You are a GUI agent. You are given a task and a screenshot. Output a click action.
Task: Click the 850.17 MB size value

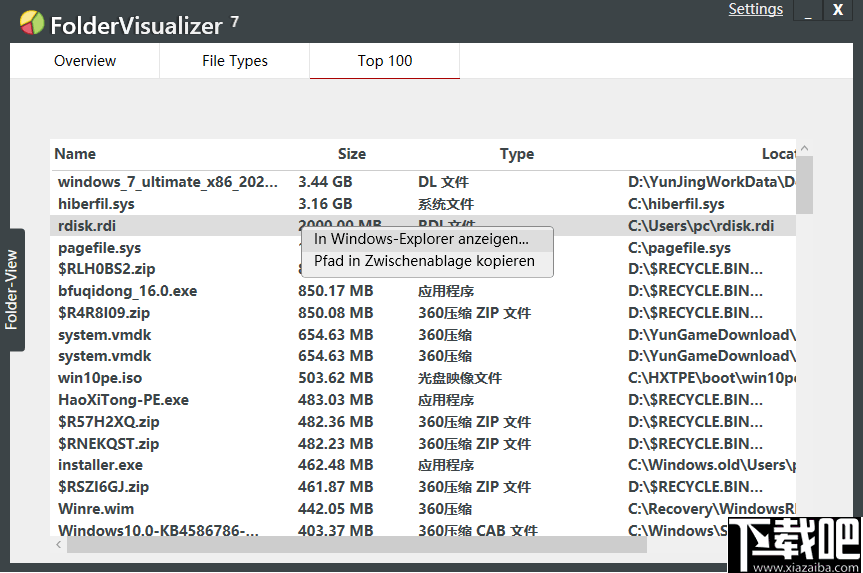point(336,291)
